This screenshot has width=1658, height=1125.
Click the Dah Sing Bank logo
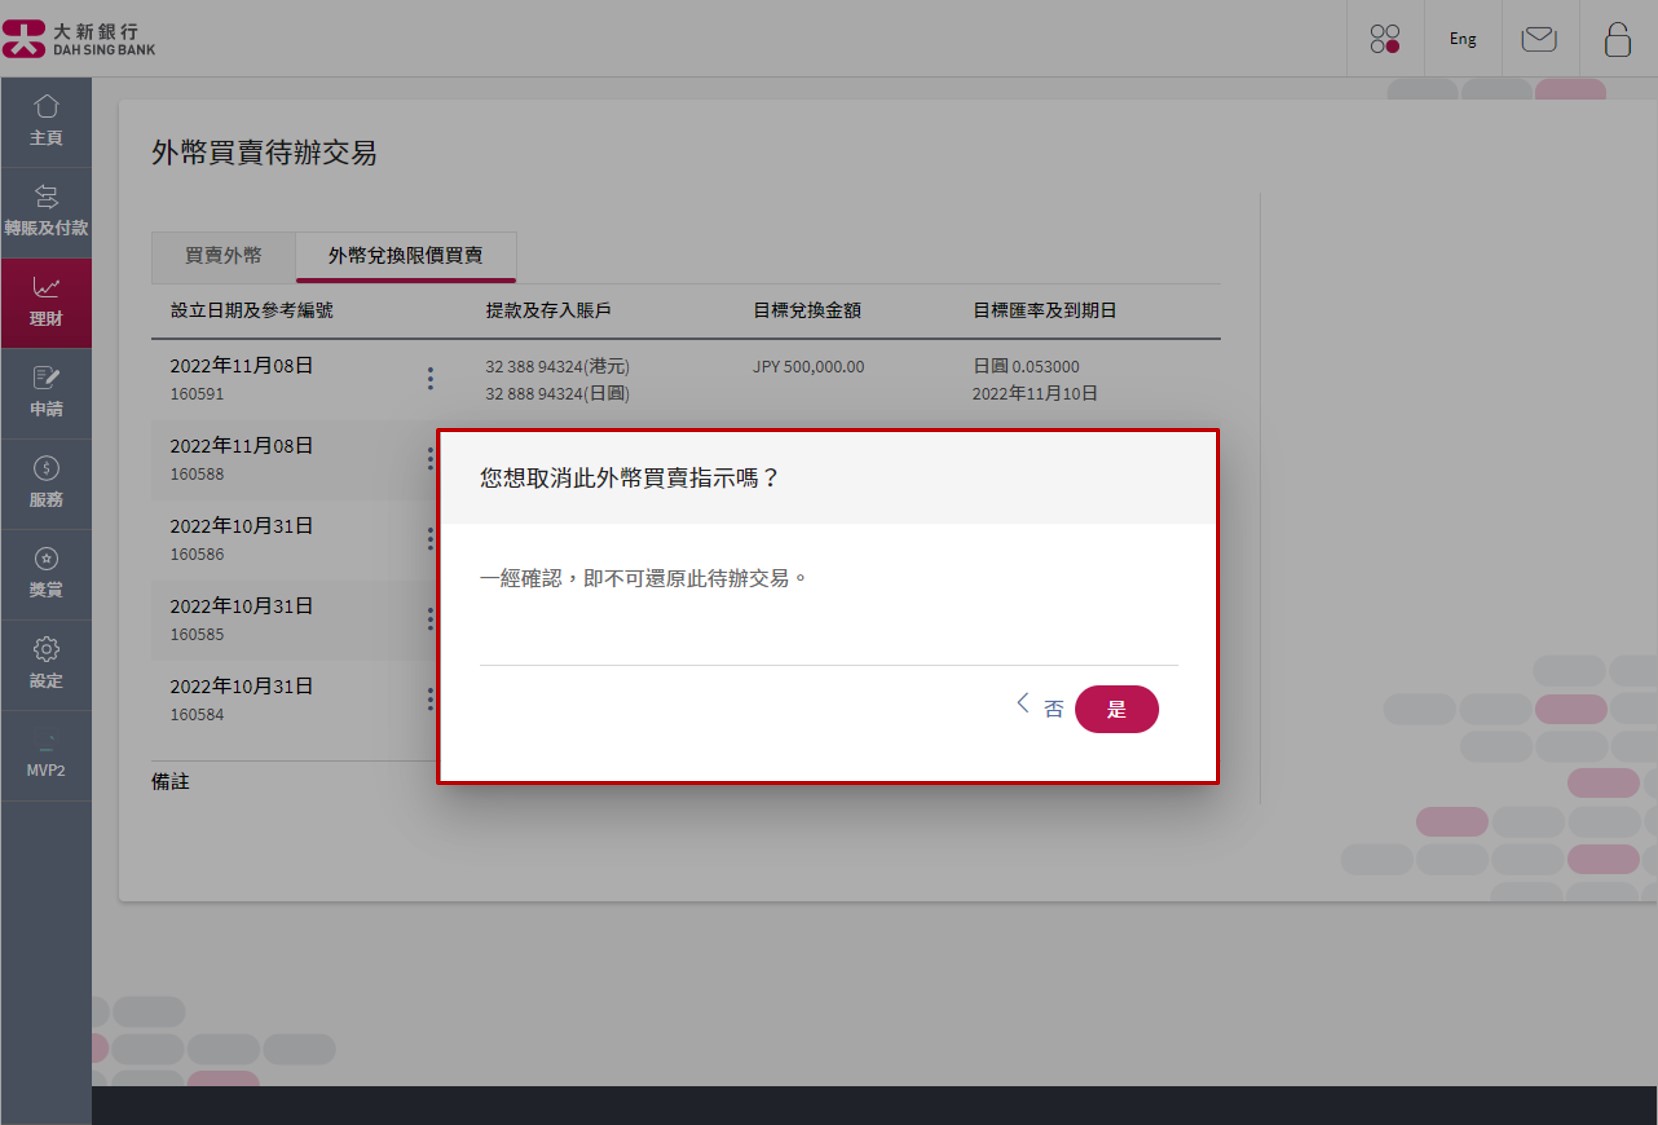tap(80, 38)
